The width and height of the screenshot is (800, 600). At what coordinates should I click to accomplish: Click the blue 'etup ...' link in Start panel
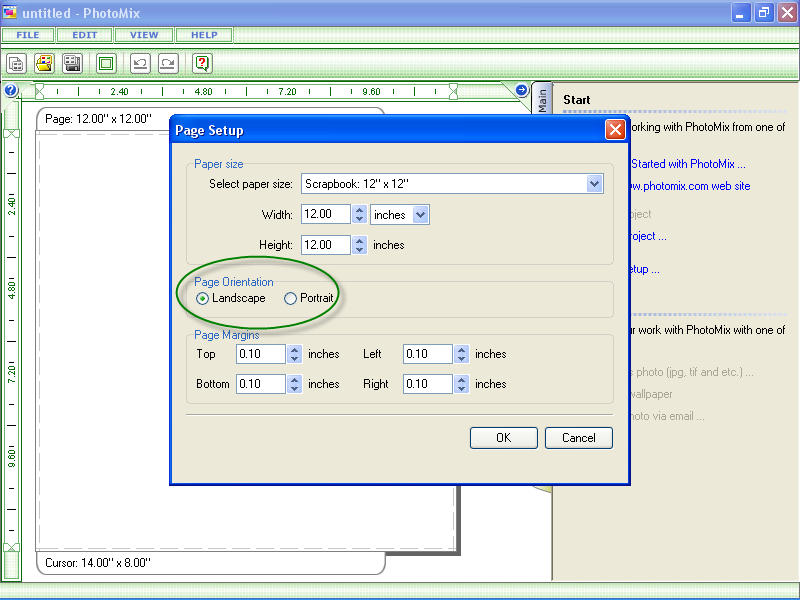click(x=645, y=269)
